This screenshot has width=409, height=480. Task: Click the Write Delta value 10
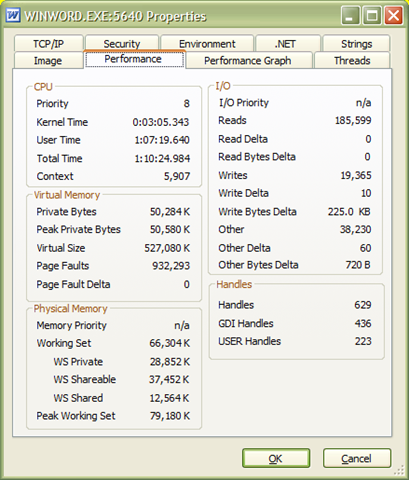pos(366,193)
